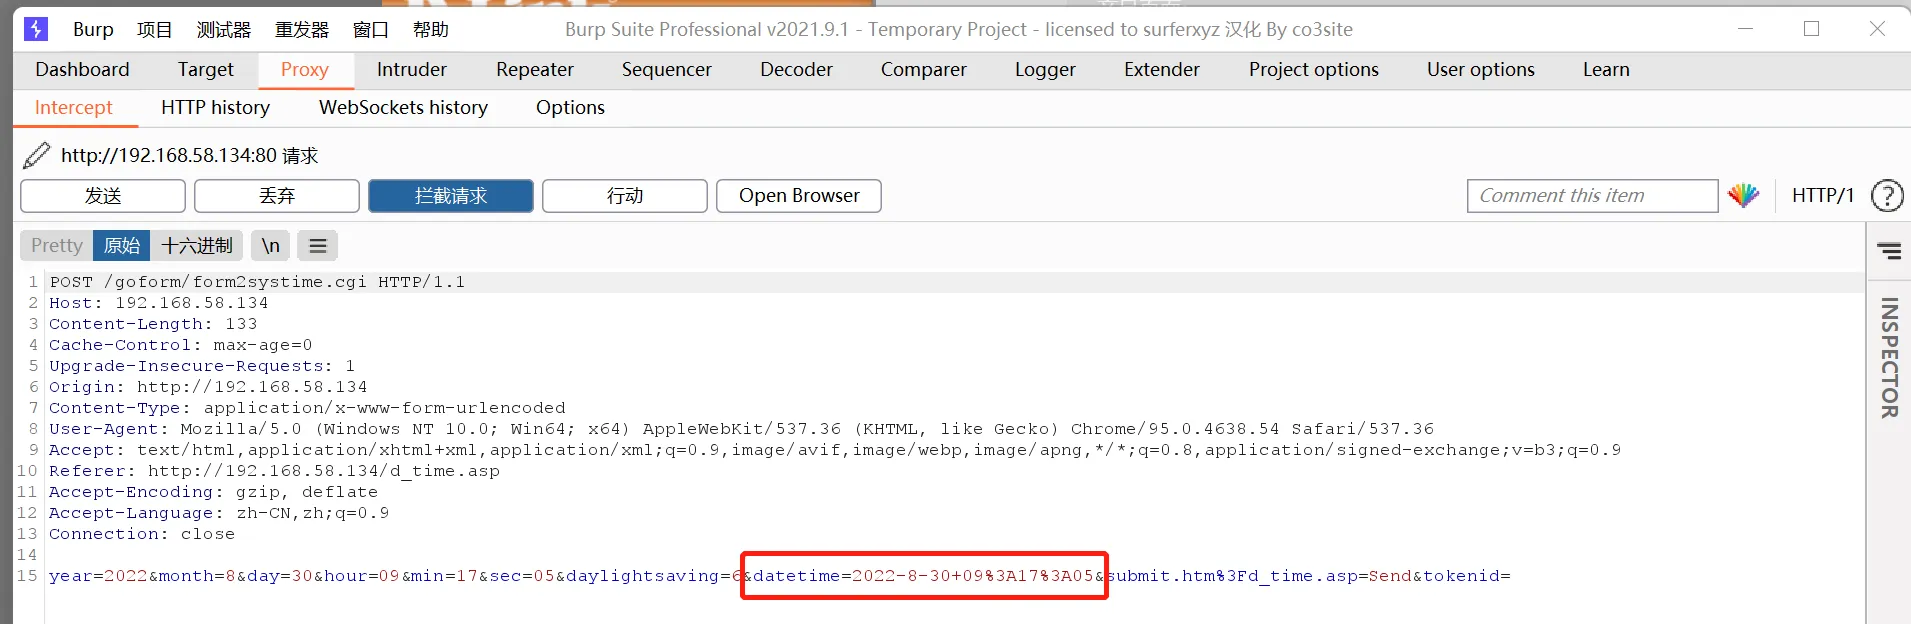Click the Referer d_time.asp header
Image resolution: width=1911 pixels, height=624 pixels.
point(274,471)
